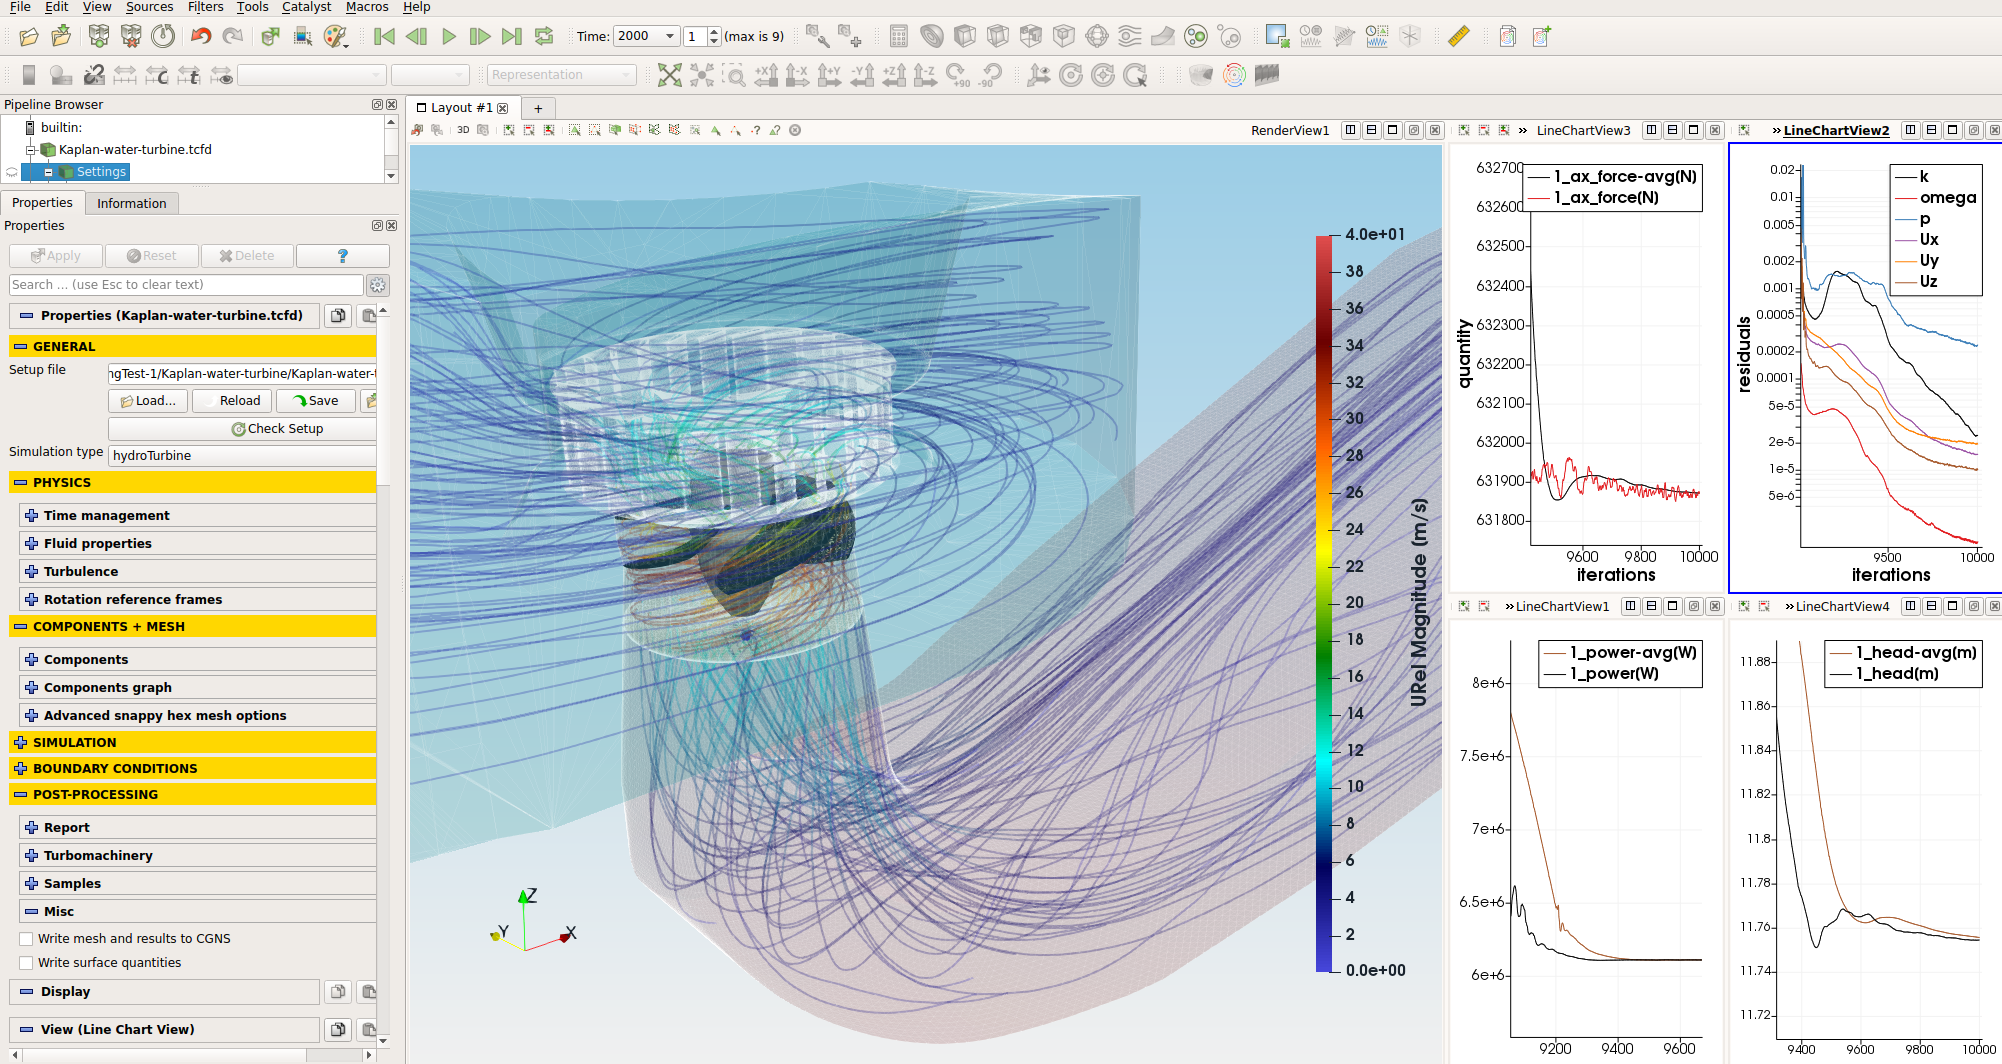The image size is (2002, 1064).
Task: Click the Check Setup button
Action: [277, 429]
